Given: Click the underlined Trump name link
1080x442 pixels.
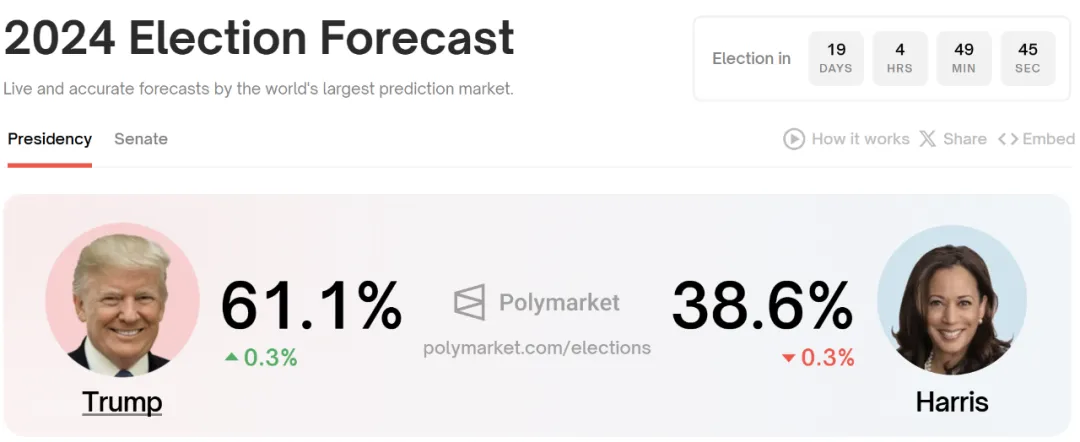Looking at the screenshot, I should [x=122, y=402].
